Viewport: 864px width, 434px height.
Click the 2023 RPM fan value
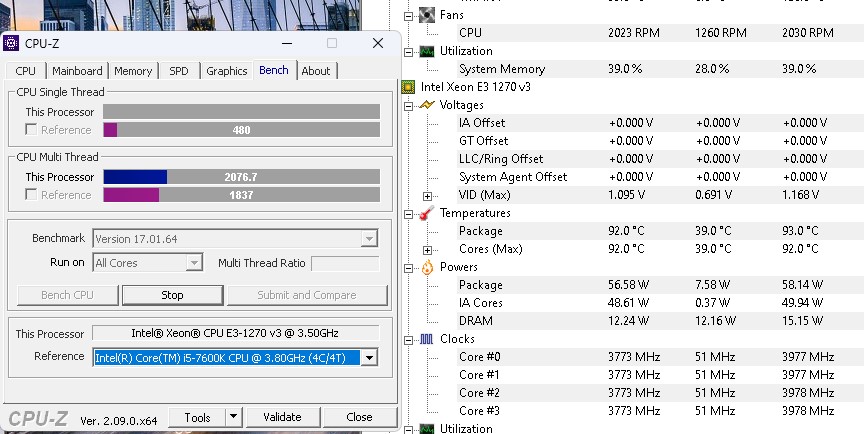pos(634,32)
